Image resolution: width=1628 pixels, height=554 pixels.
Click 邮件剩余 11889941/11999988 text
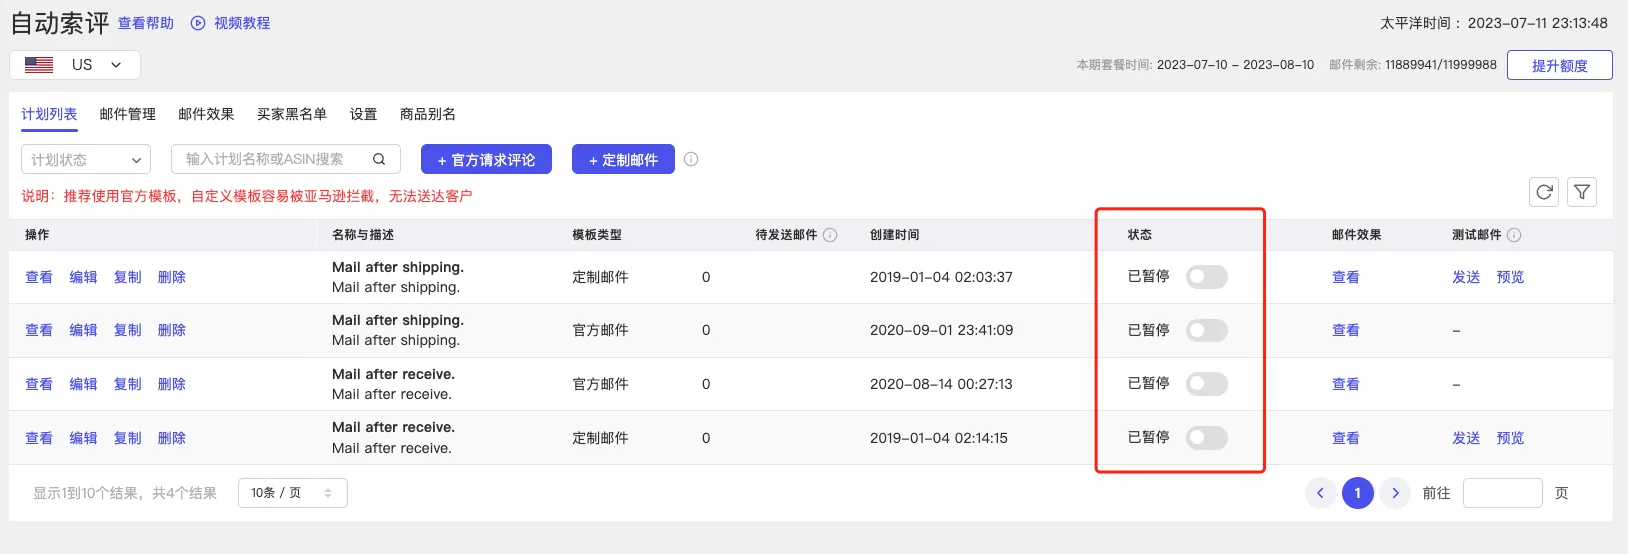[1413, 65]
